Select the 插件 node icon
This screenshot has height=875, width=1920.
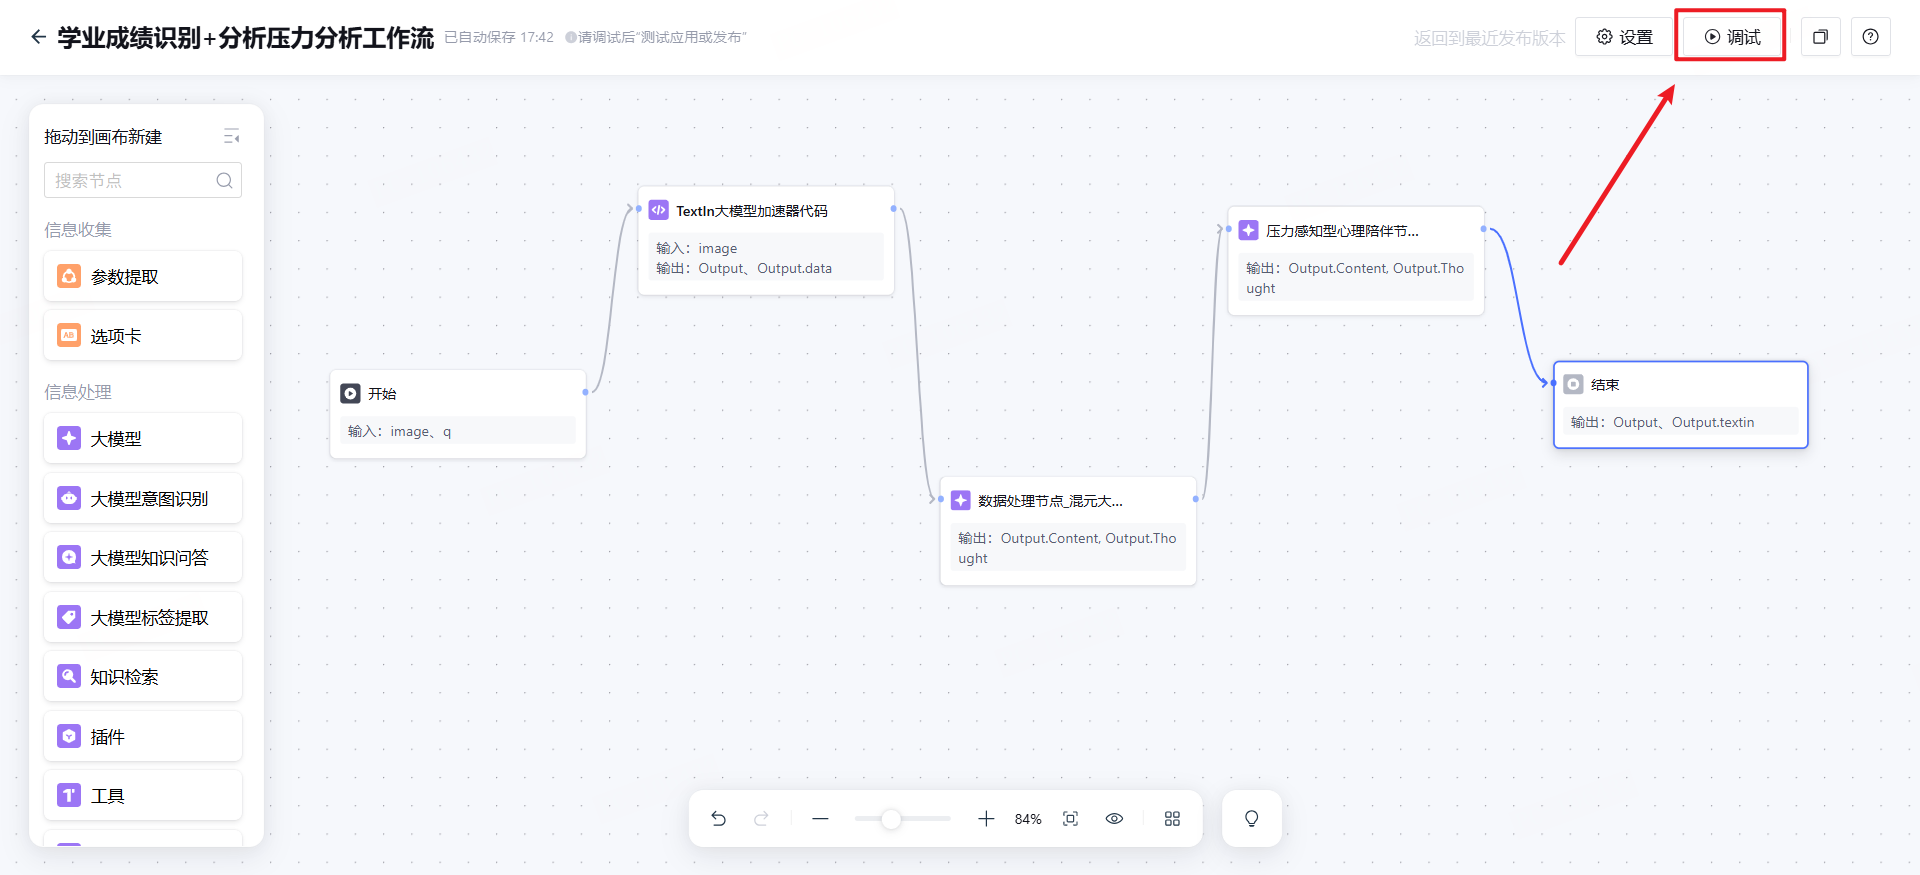tap(69, 736)
